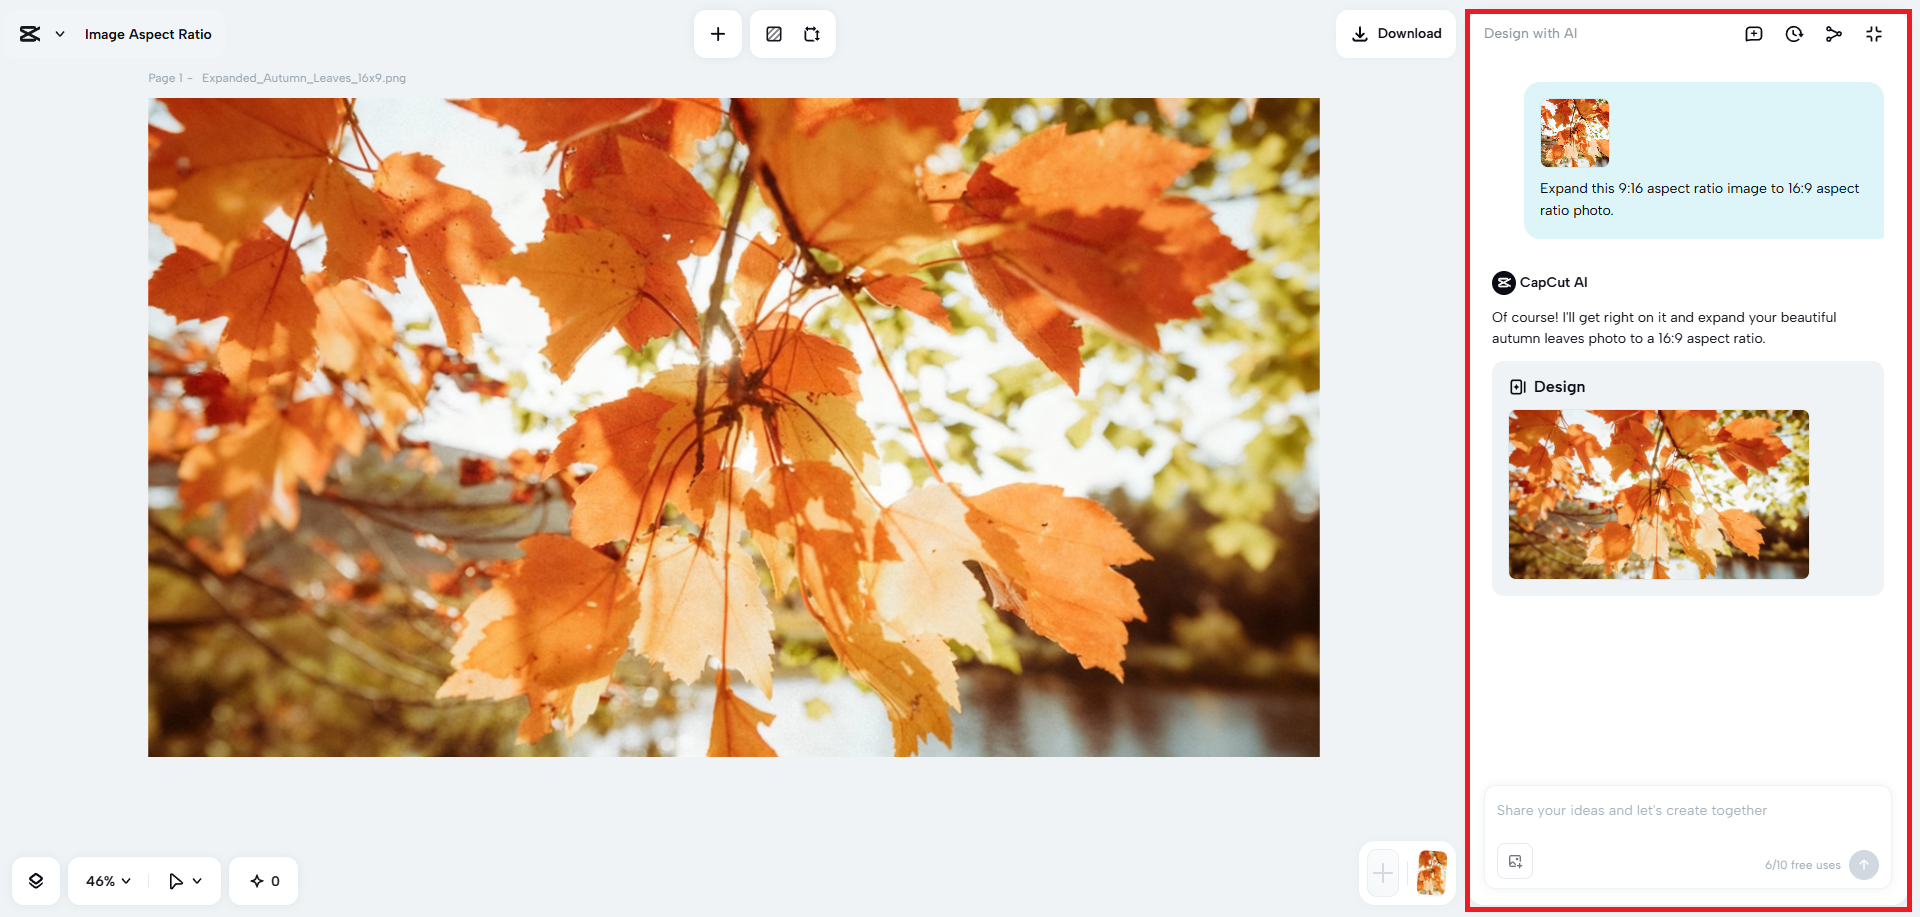The image size is (1920, 917).
Task: Expand the CapCut logo menu chevron
Action: tap(60, 34)
